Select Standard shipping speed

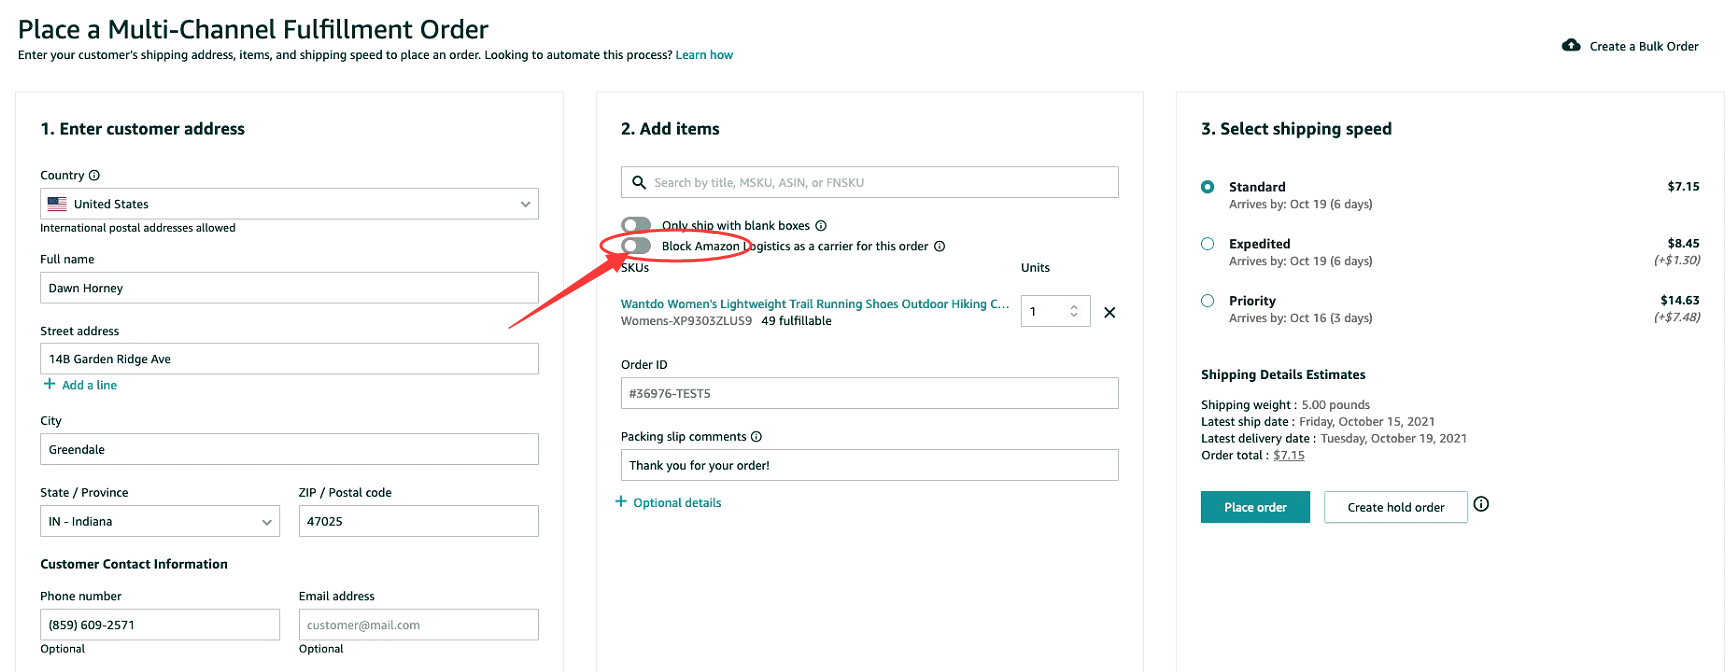pos(1207,187)
